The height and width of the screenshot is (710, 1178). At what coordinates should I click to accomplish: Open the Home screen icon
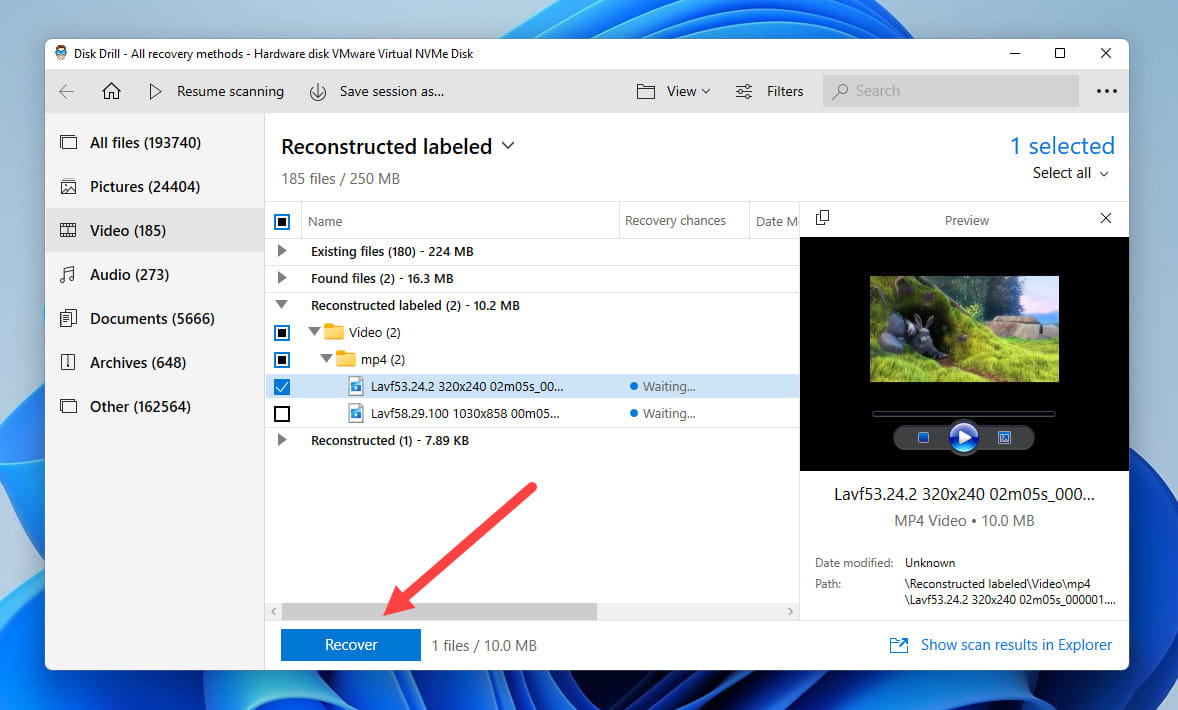[x=111, y=91]
